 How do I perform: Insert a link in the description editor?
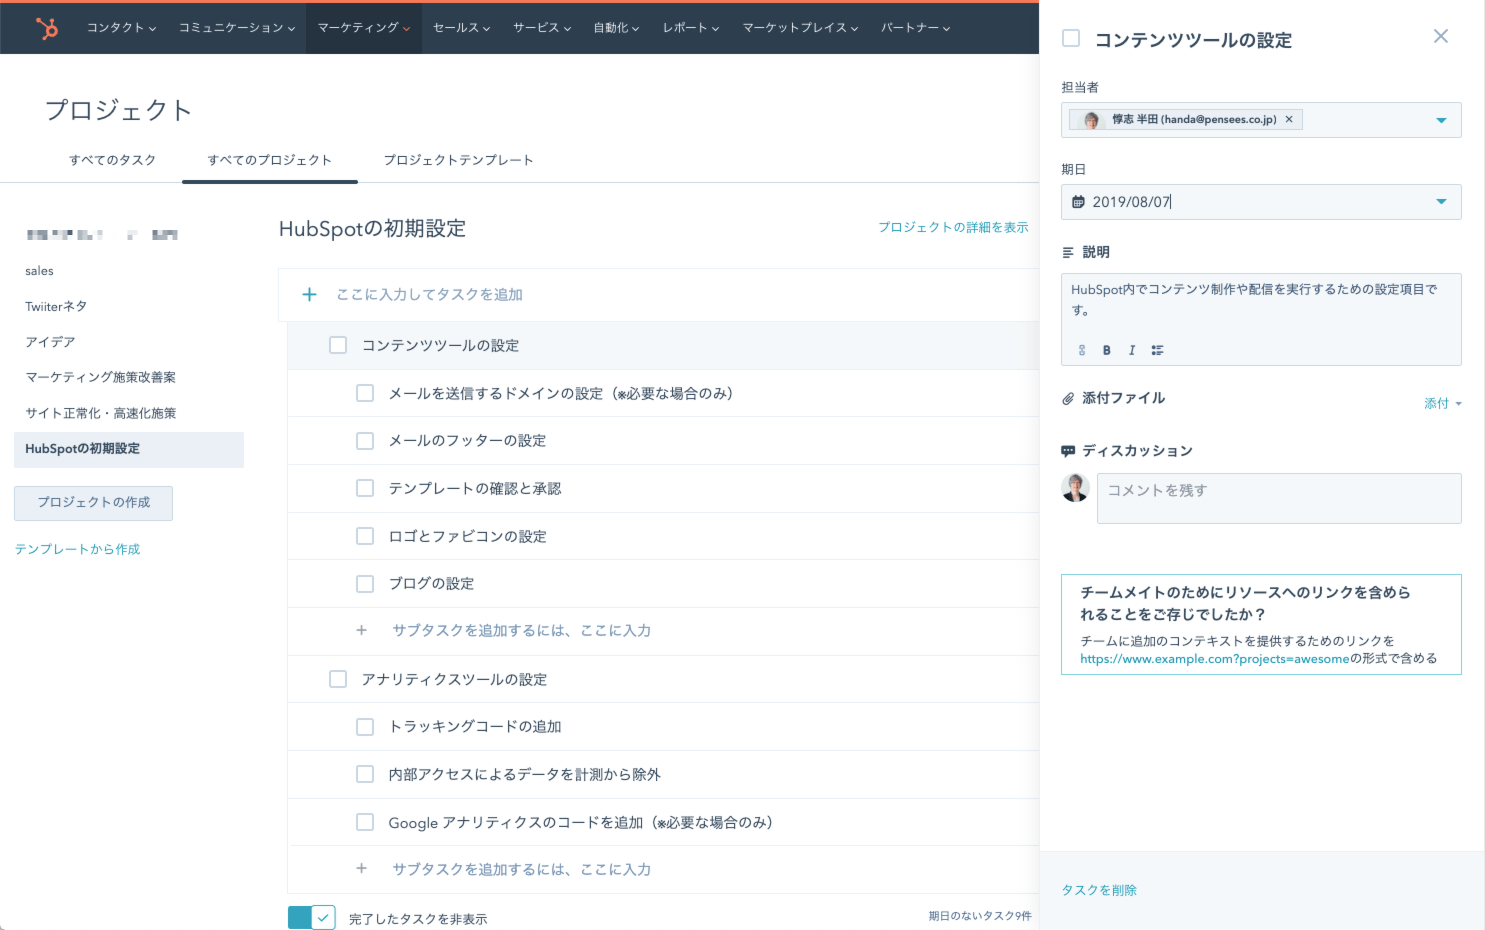[1081, 350]
